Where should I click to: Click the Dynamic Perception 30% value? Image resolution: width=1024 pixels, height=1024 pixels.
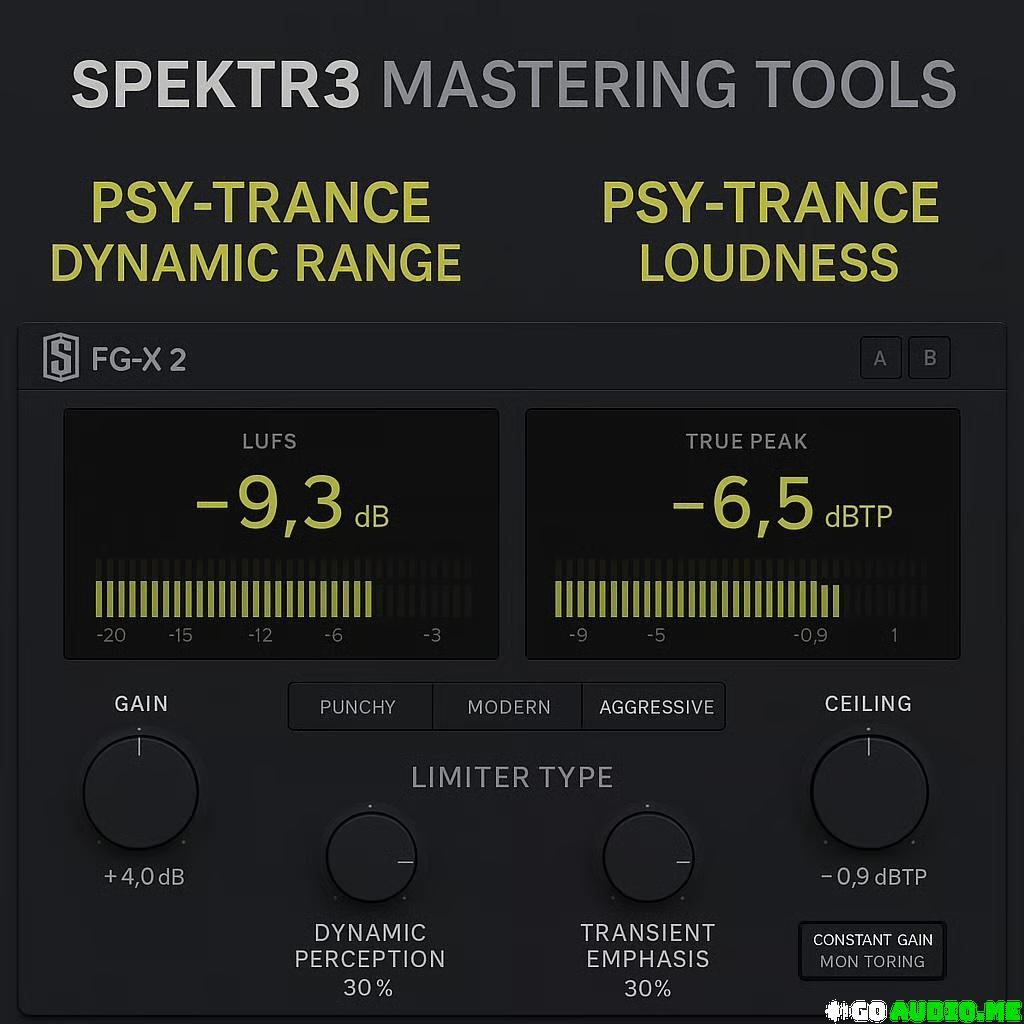click(x=369, y=989)
